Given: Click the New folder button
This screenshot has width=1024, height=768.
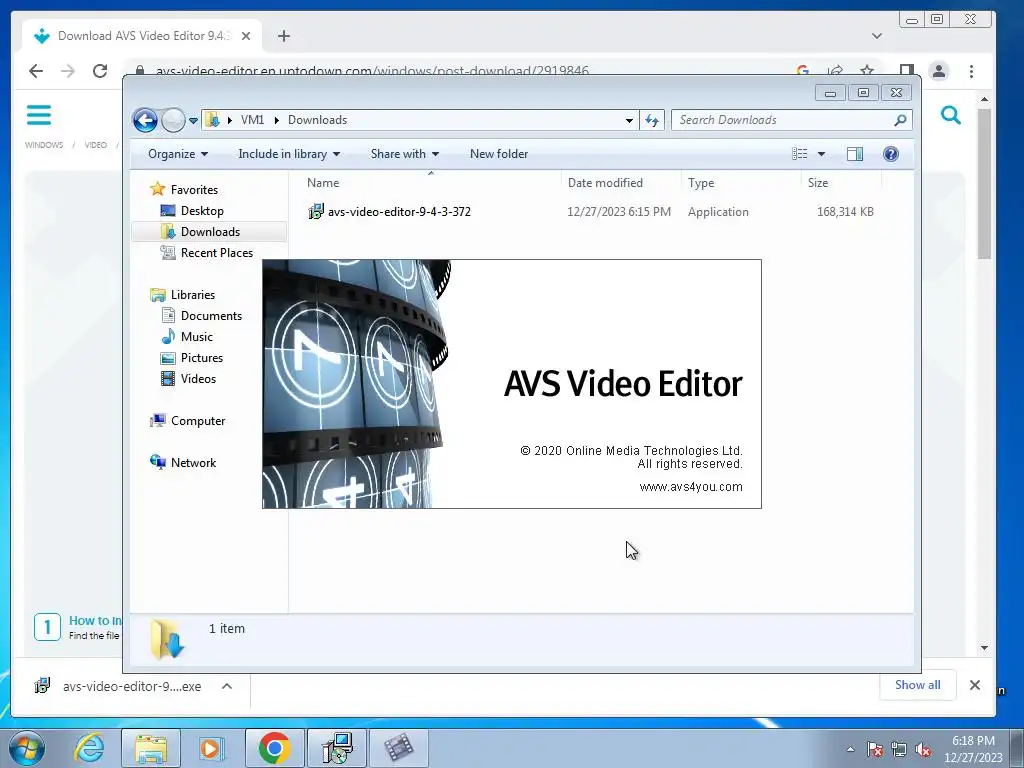Looking at the screenshot, I should tap(499, 154).
